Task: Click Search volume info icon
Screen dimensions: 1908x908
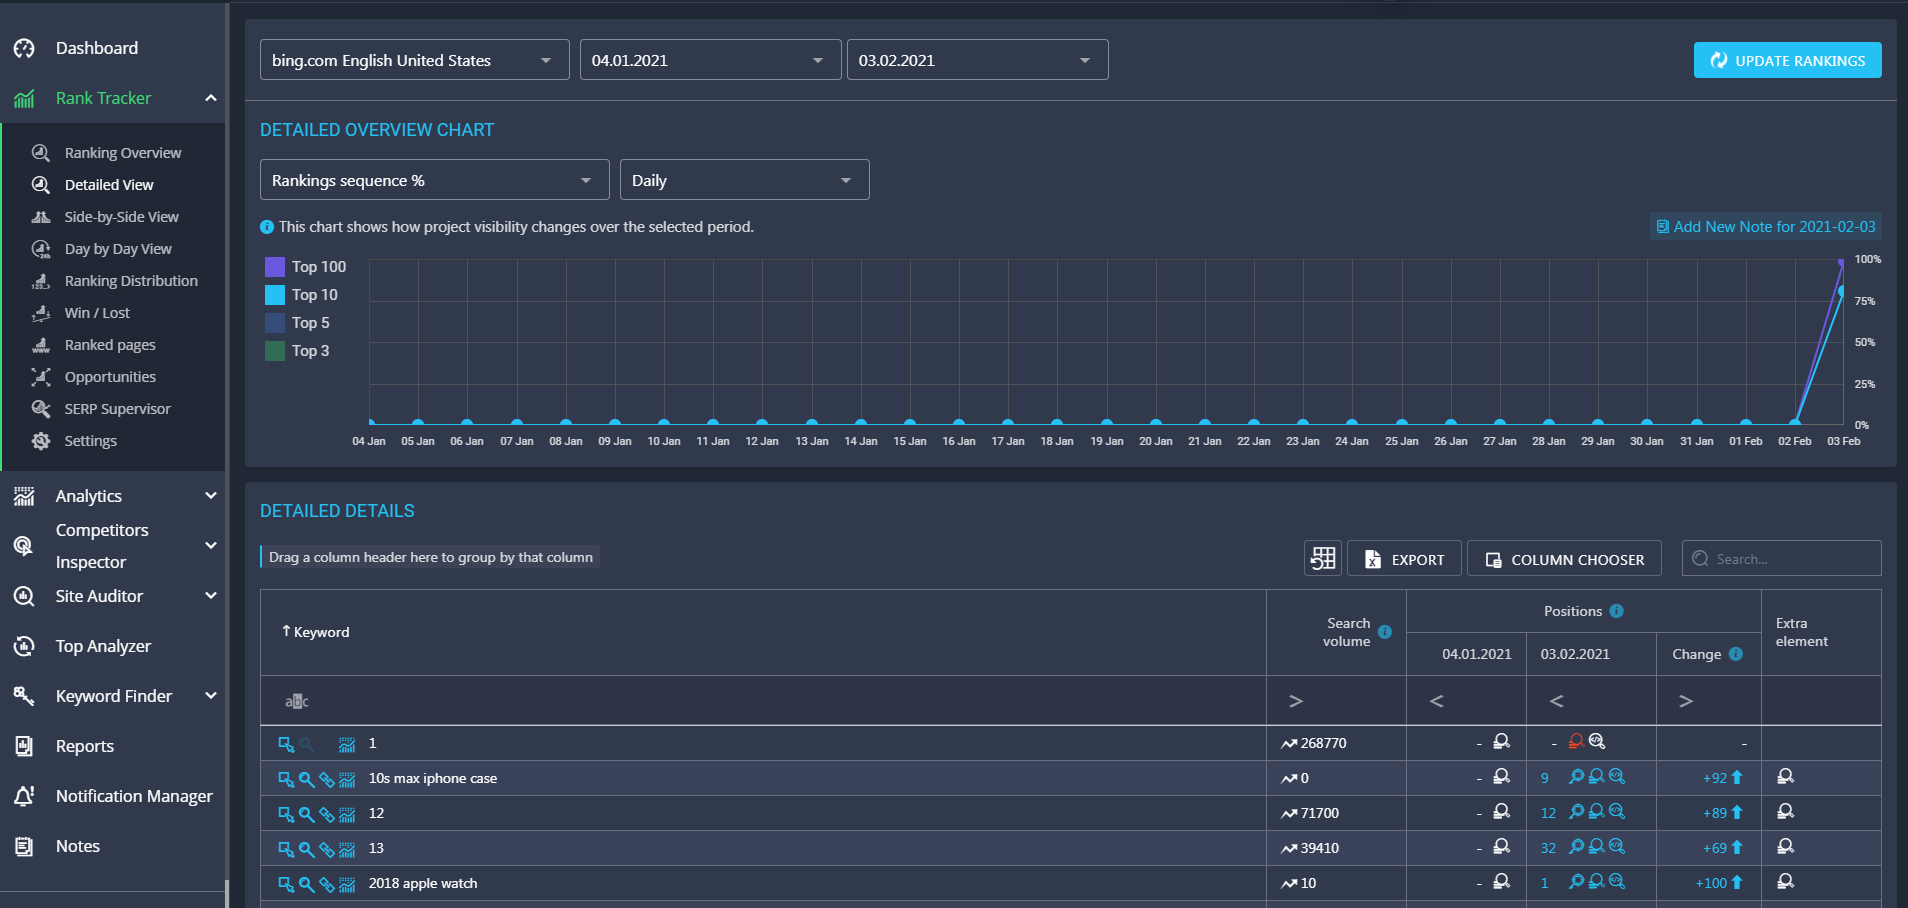Action: tap(1385, 632)
